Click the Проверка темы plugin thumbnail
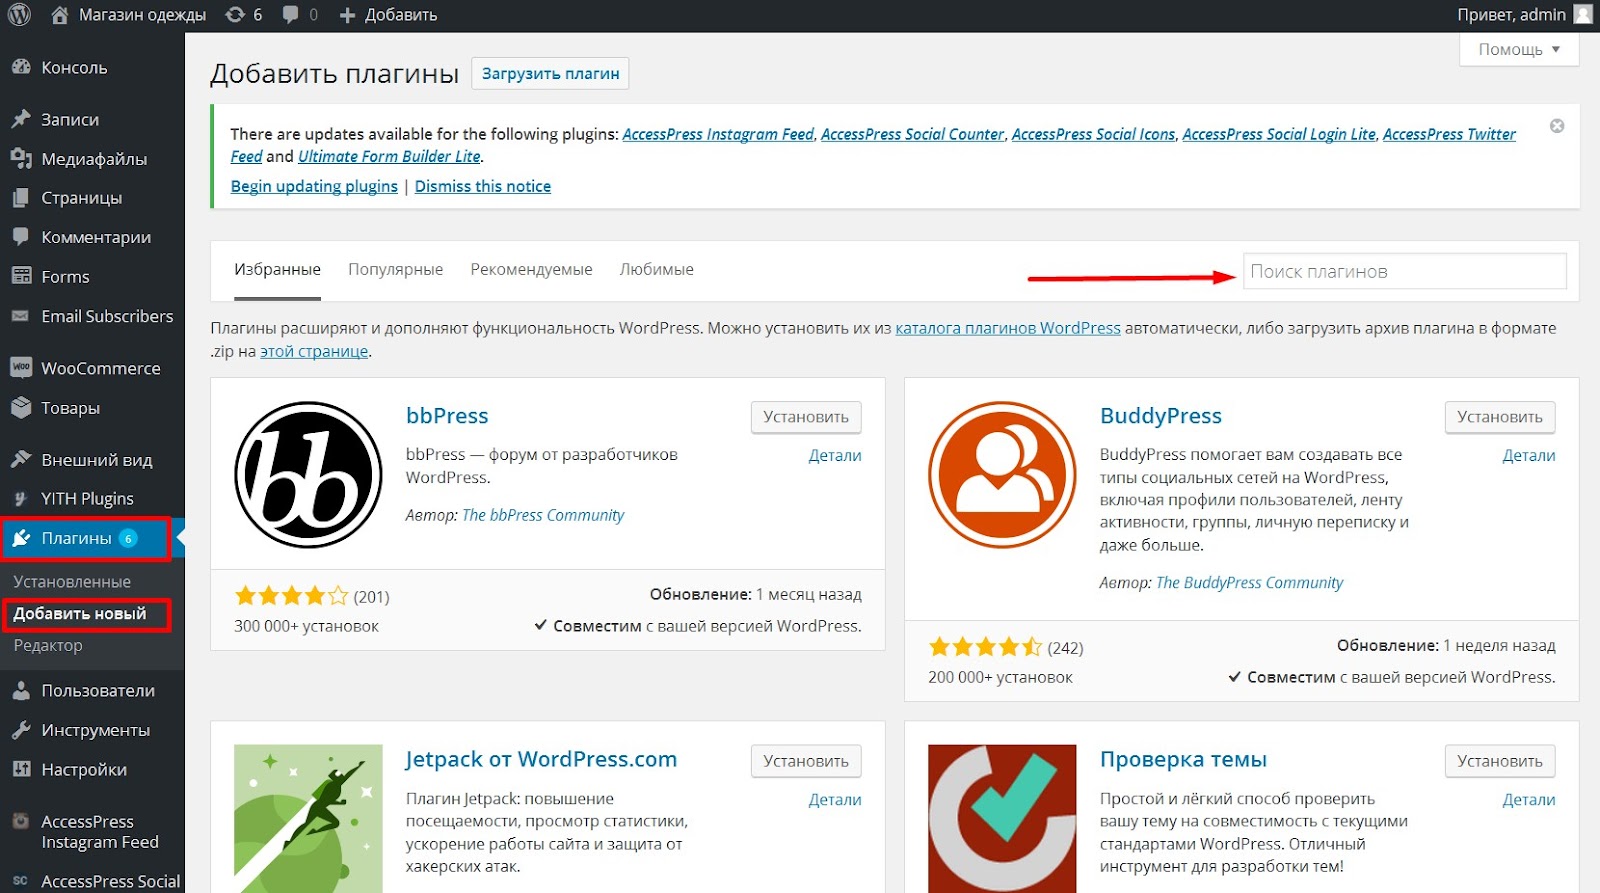This screenshot has width=1600, height=893. point(1002,818)
